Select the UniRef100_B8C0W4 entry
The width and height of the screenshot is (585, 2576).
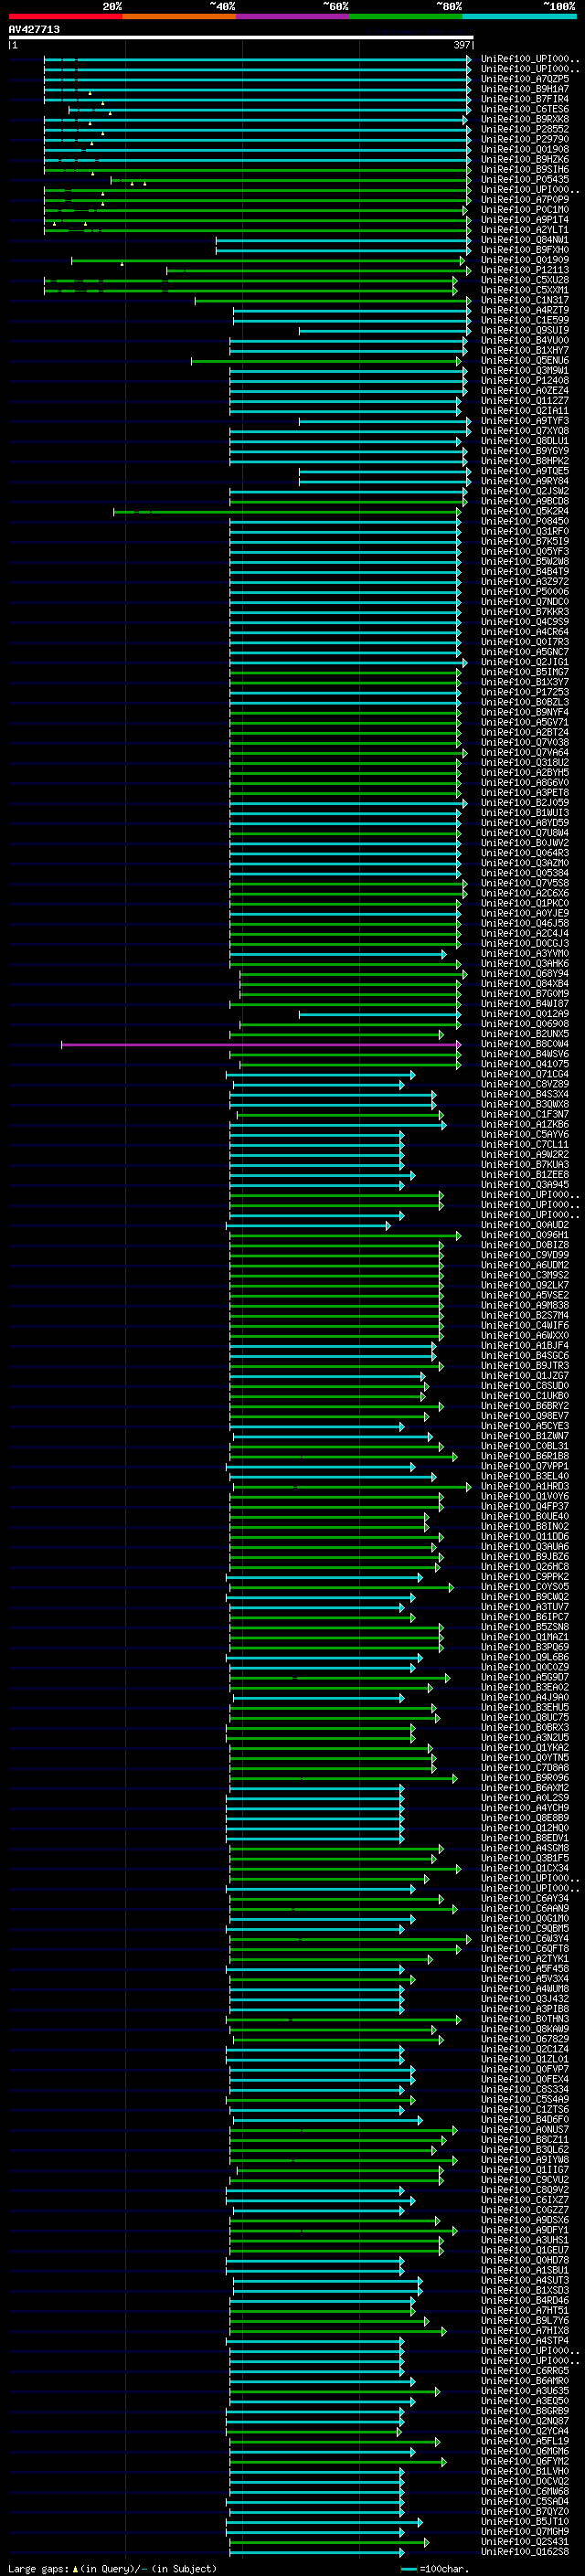pos(525,1044)
